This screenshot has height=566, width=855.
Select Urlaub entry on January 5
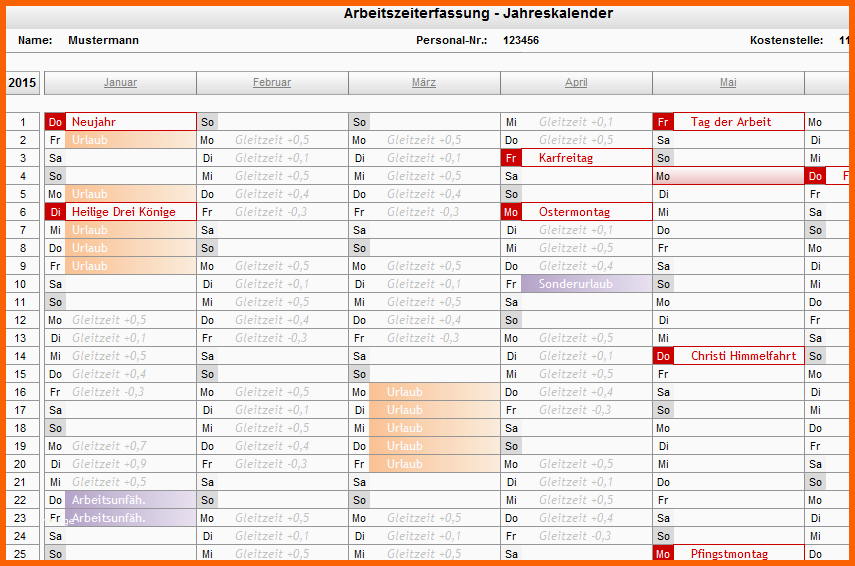coord(130,194)
